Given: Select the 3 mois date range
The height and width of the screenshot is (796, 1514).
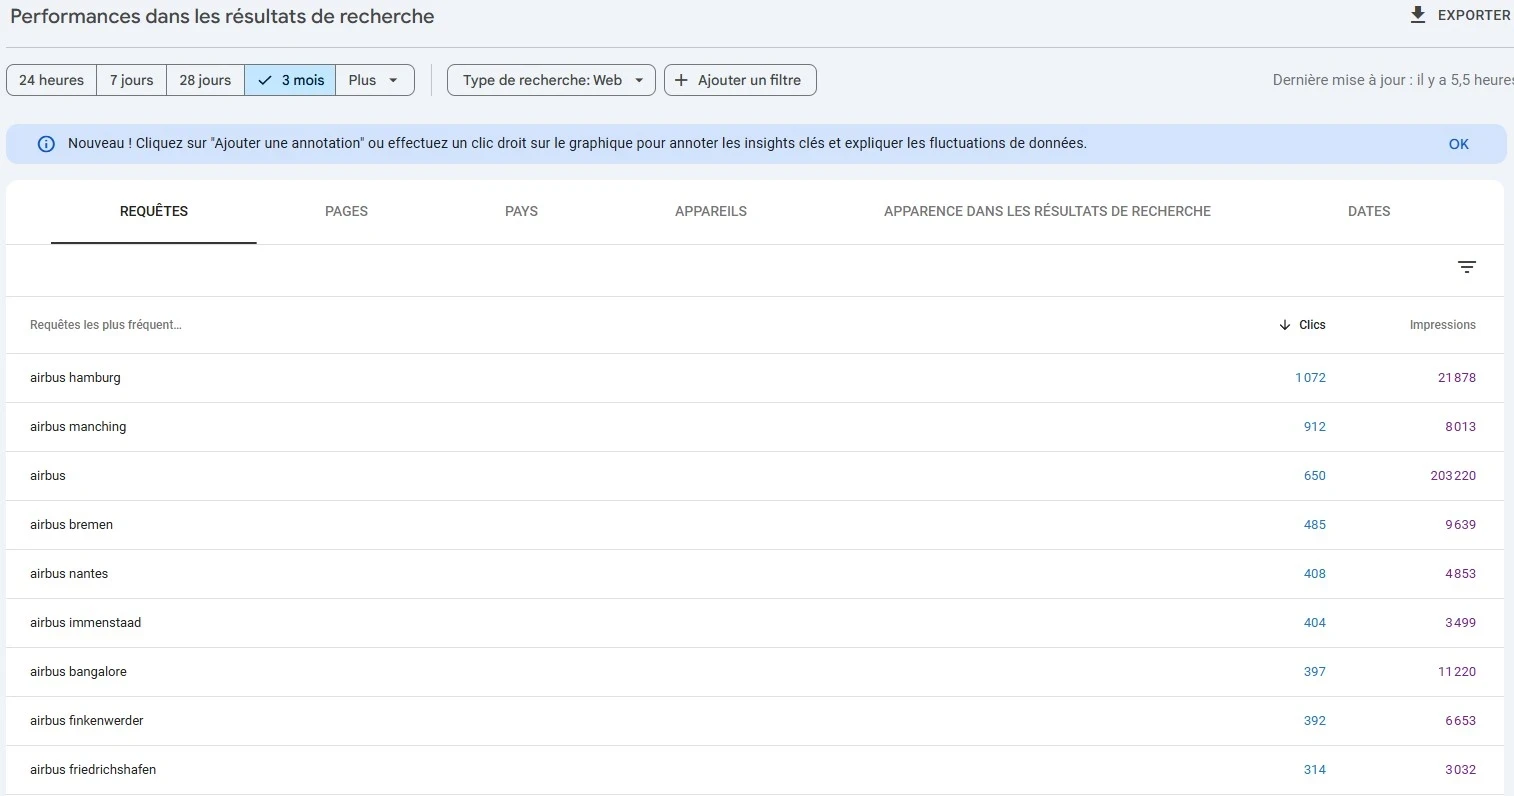Looking at the screenshot, I should tap(297, 79).
